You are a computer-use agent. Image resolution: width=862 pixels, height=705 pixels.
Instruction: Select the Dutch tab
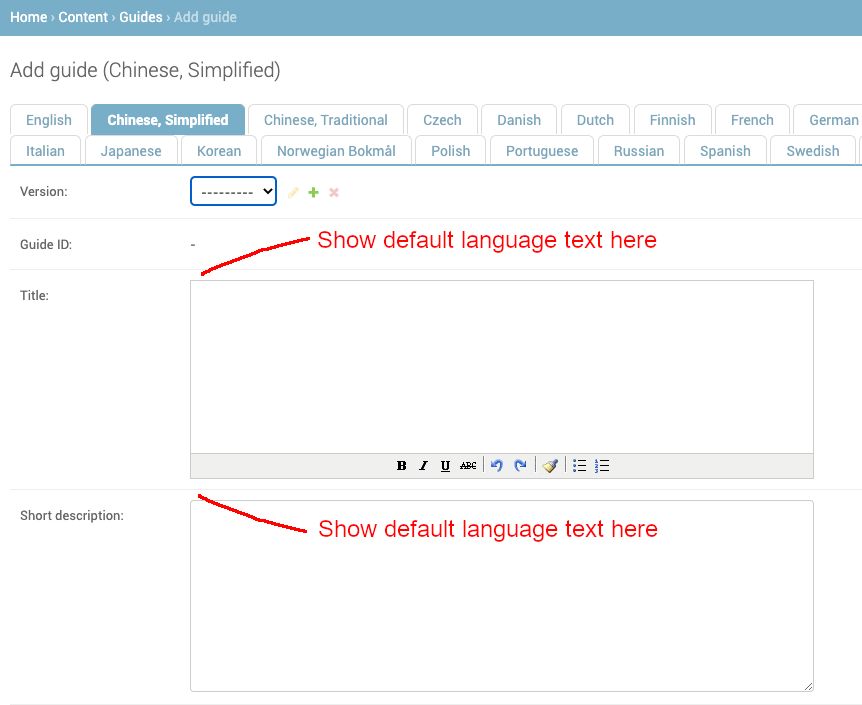pyautogui.click(x=595, y=120)
